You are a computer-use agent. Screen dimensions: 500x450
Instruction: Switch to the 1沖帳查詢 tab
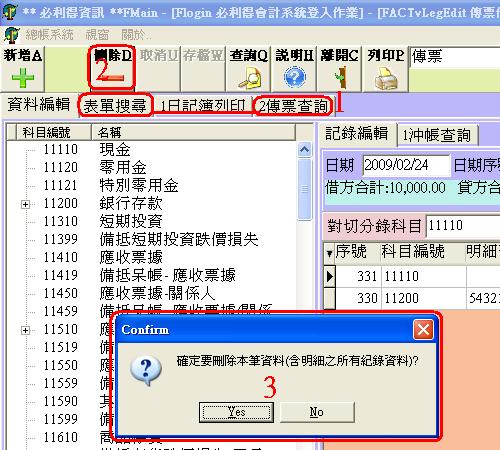[437, 135]
